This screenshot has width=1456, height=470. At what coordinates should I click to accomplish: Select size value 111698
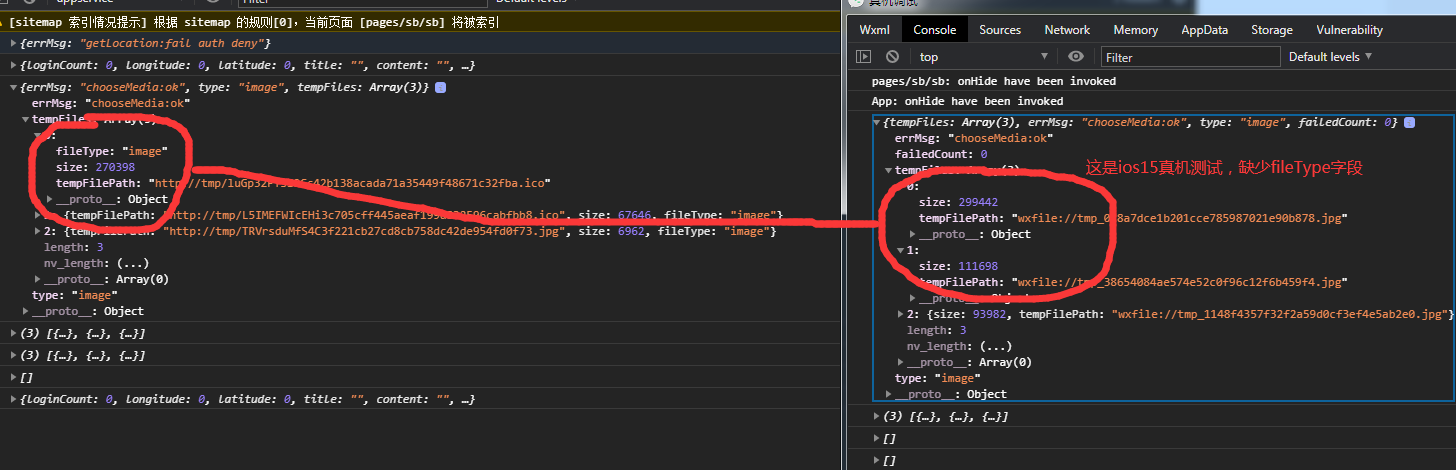(977, 266)
